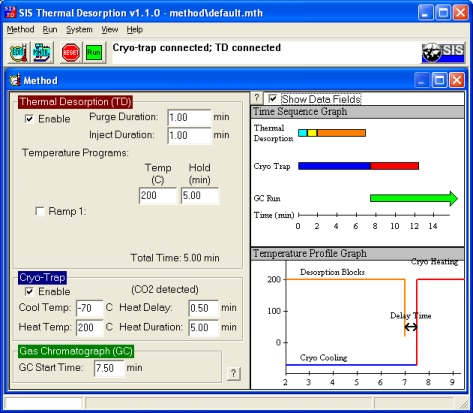473x413 pixels.
Task: Click the (CO2 detected) label
Action: [165, 289]
